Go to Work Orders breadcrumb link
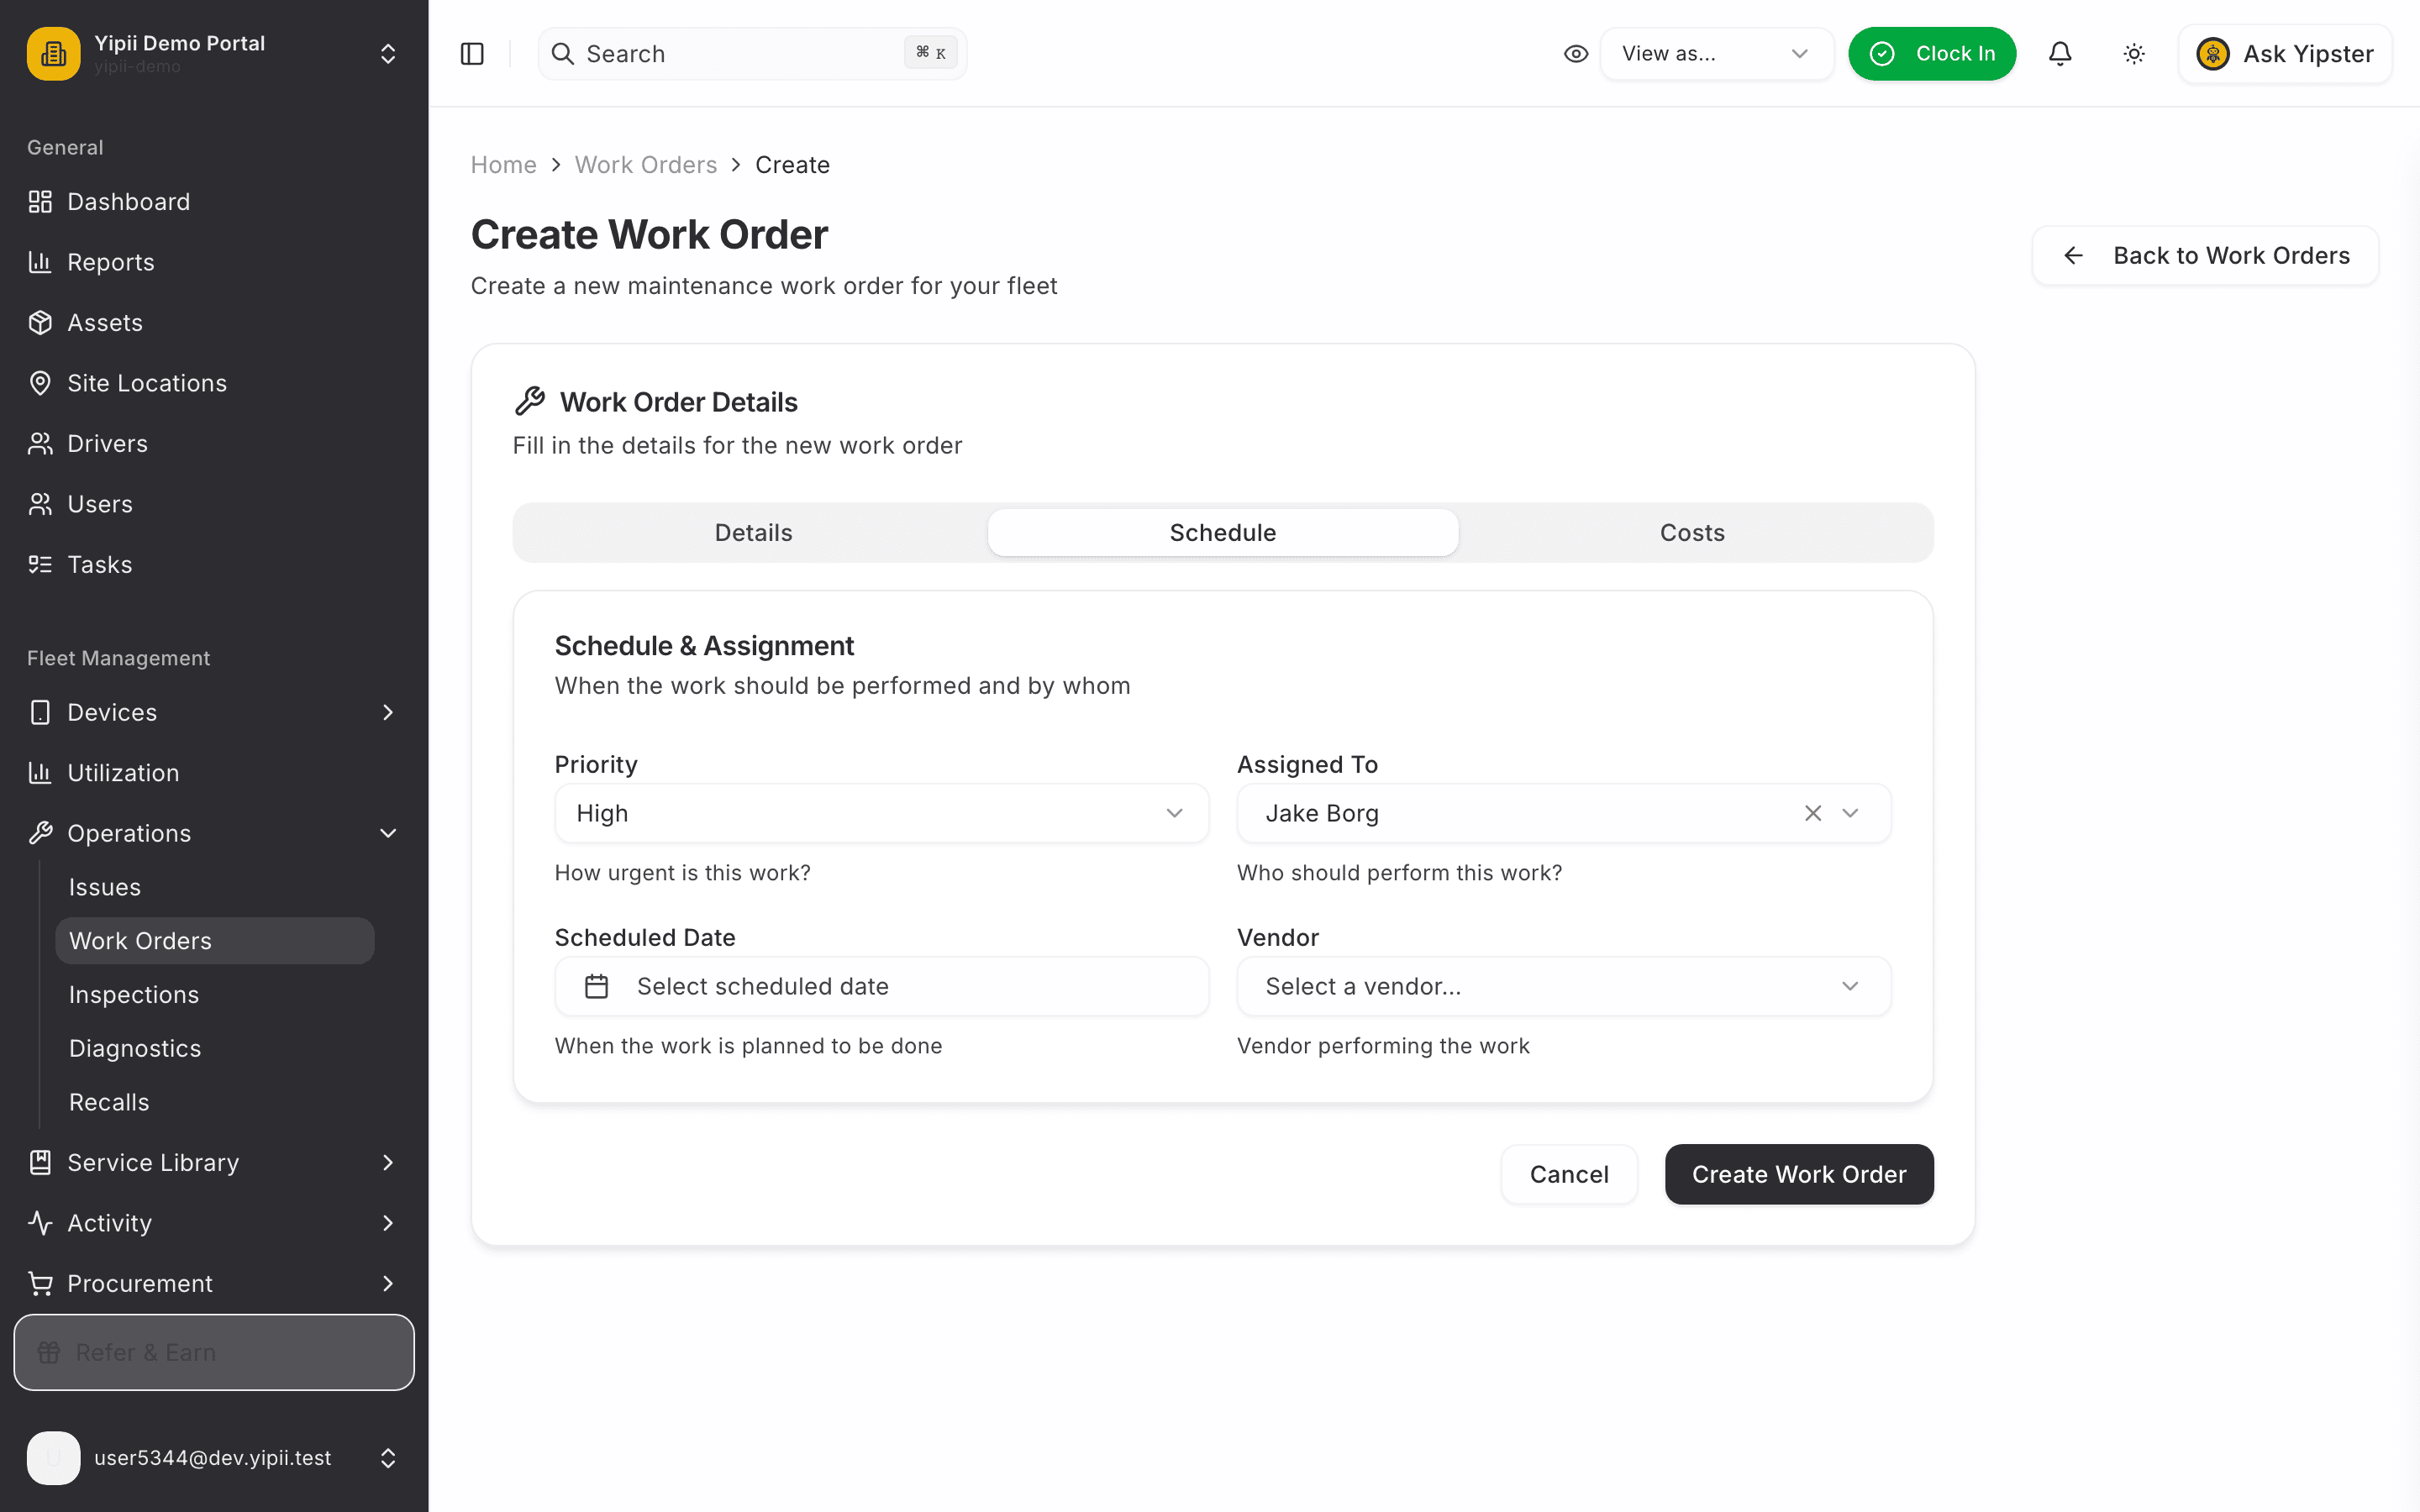The image size is (2420, 1512). click(645, 165)
